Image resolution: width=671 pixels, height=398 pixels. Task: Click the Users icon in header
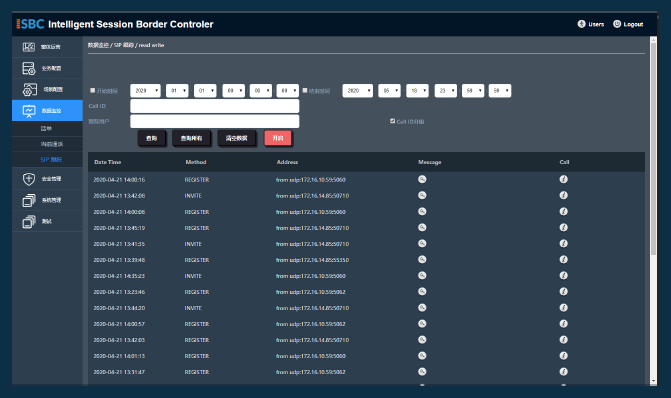pyautogui.click(x=581, y=24)
